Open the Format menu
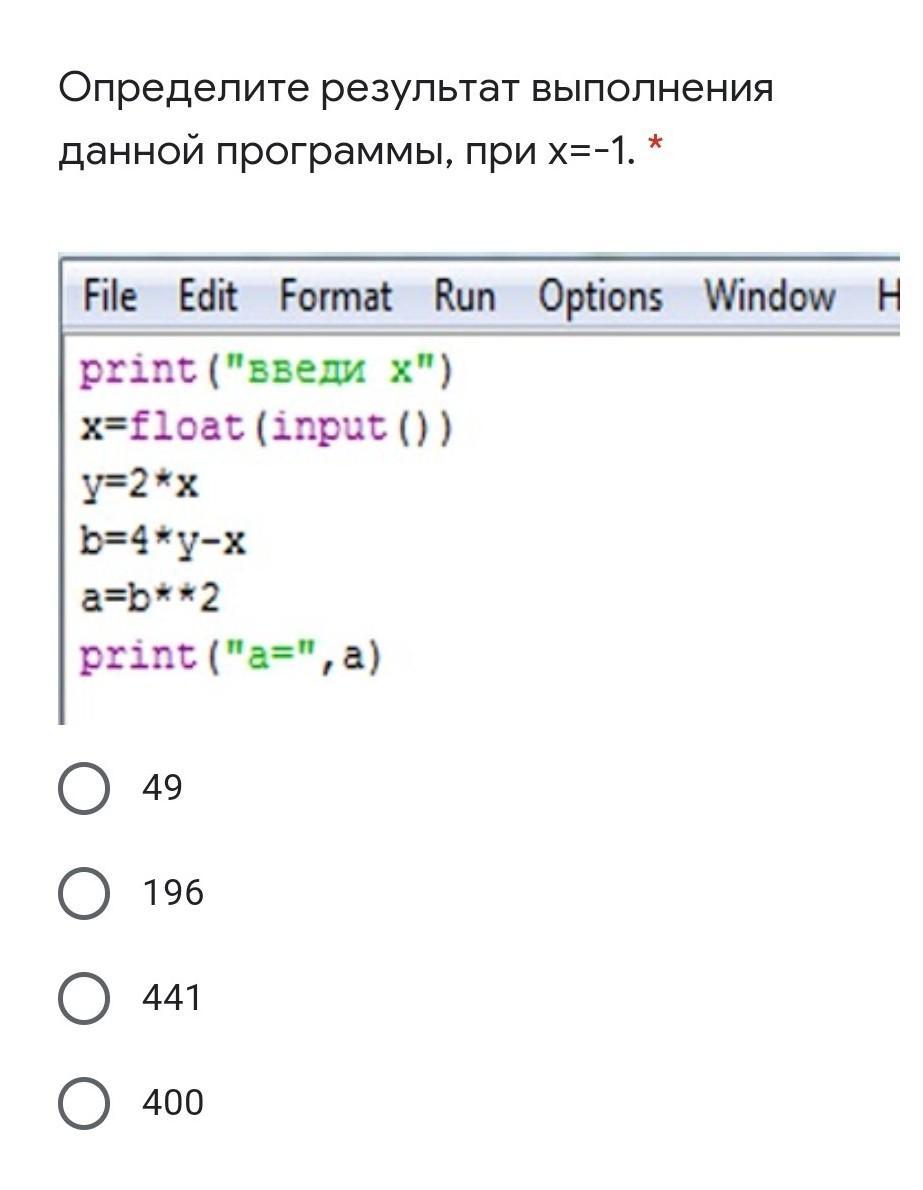Screen dimensions: 923x1190 click(335, 297)
